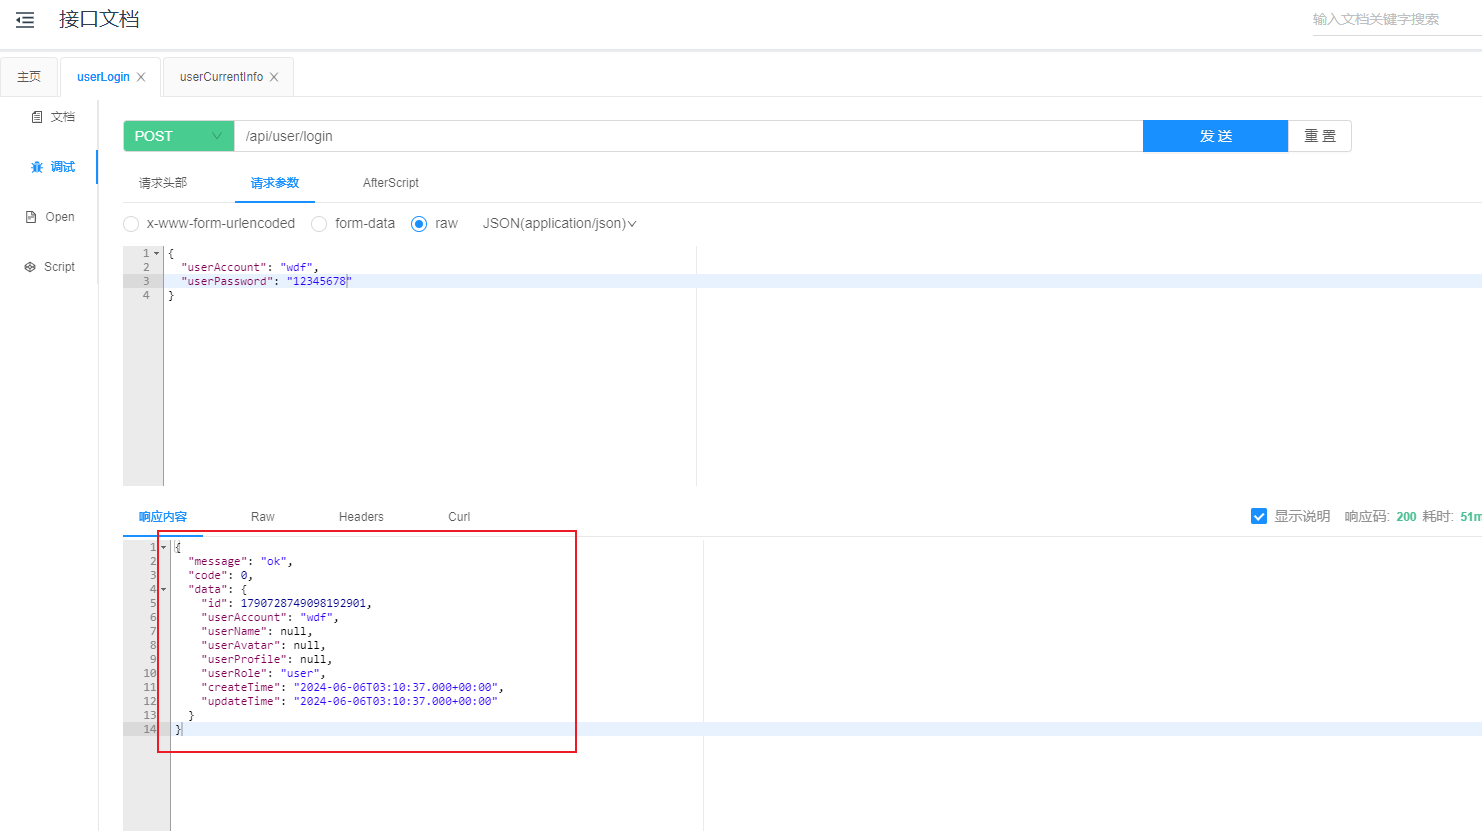
Task: Send the request with 发送 button
Action: coord(1215,136)
